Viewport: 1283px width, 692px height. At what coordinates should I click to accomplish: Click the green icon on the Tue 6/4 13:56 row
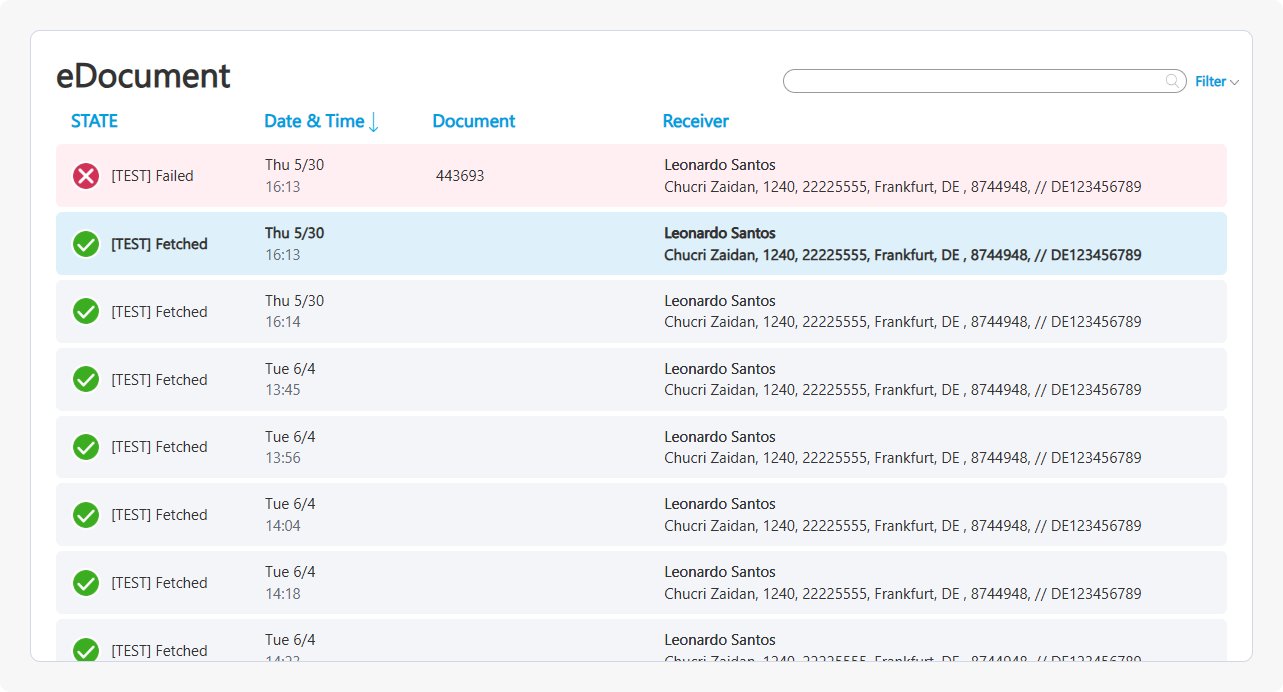(85, 447)
